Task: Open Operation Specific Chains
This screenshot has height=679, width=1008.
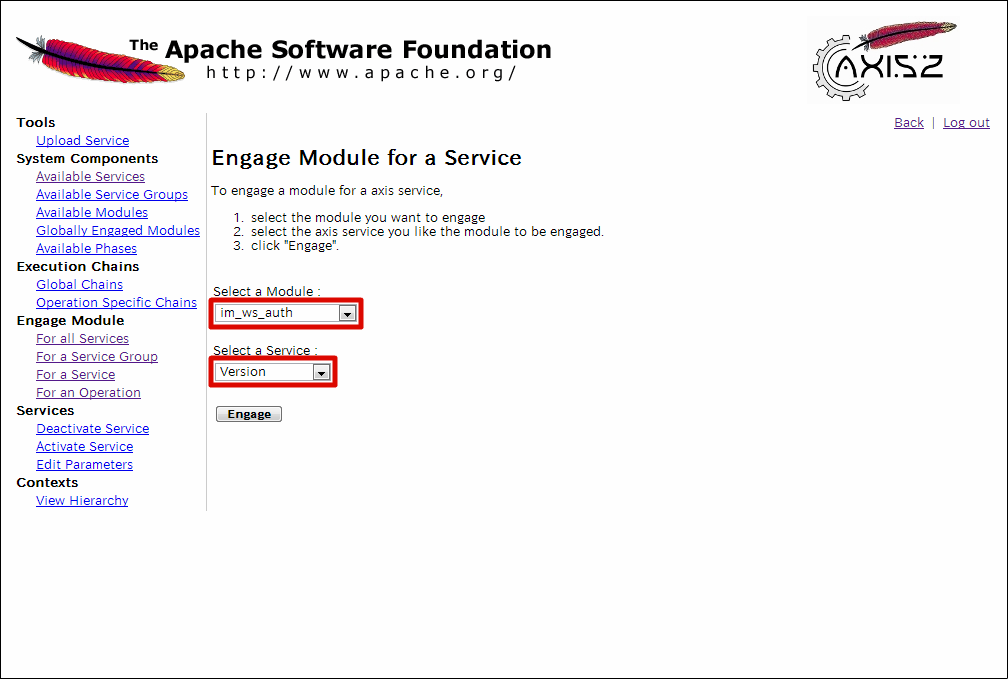Action: point(116,303)
